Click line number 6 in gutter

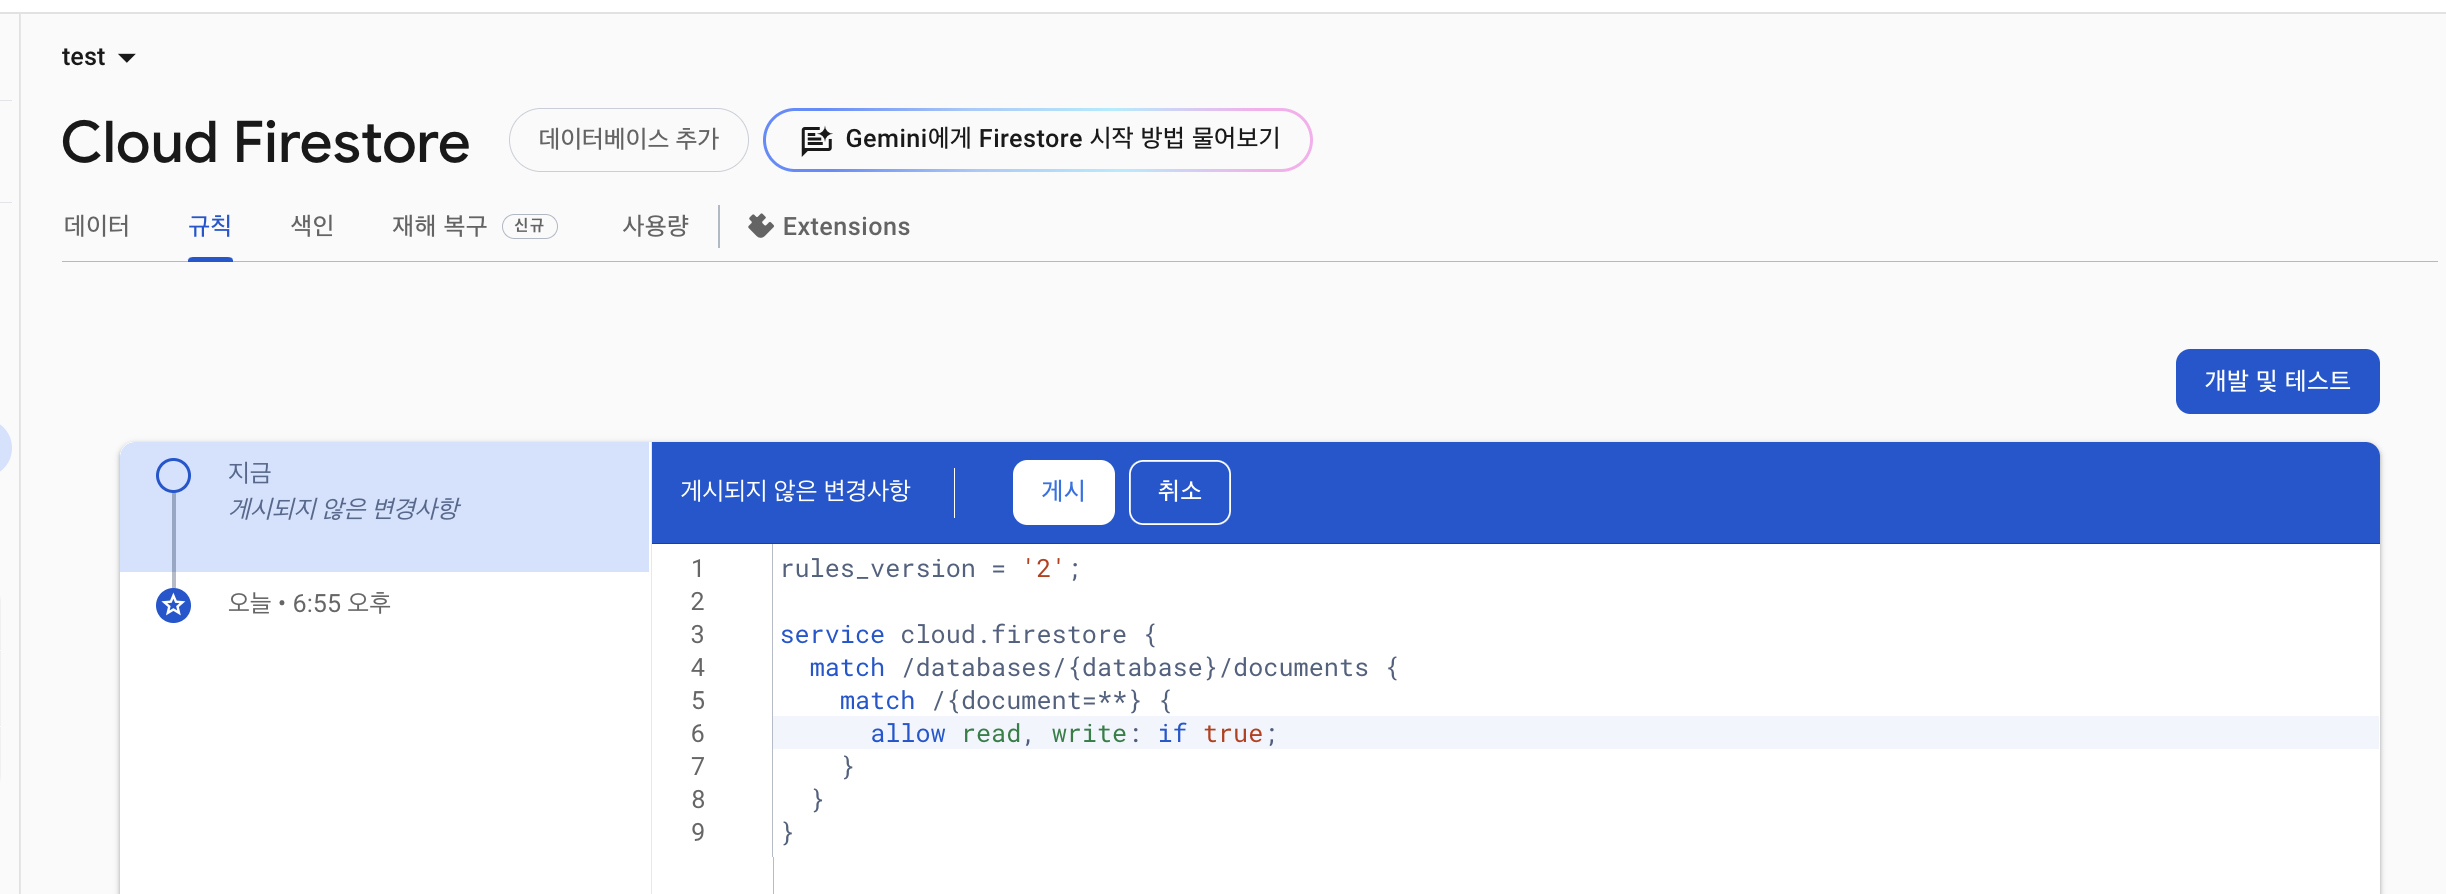[698, 734]
